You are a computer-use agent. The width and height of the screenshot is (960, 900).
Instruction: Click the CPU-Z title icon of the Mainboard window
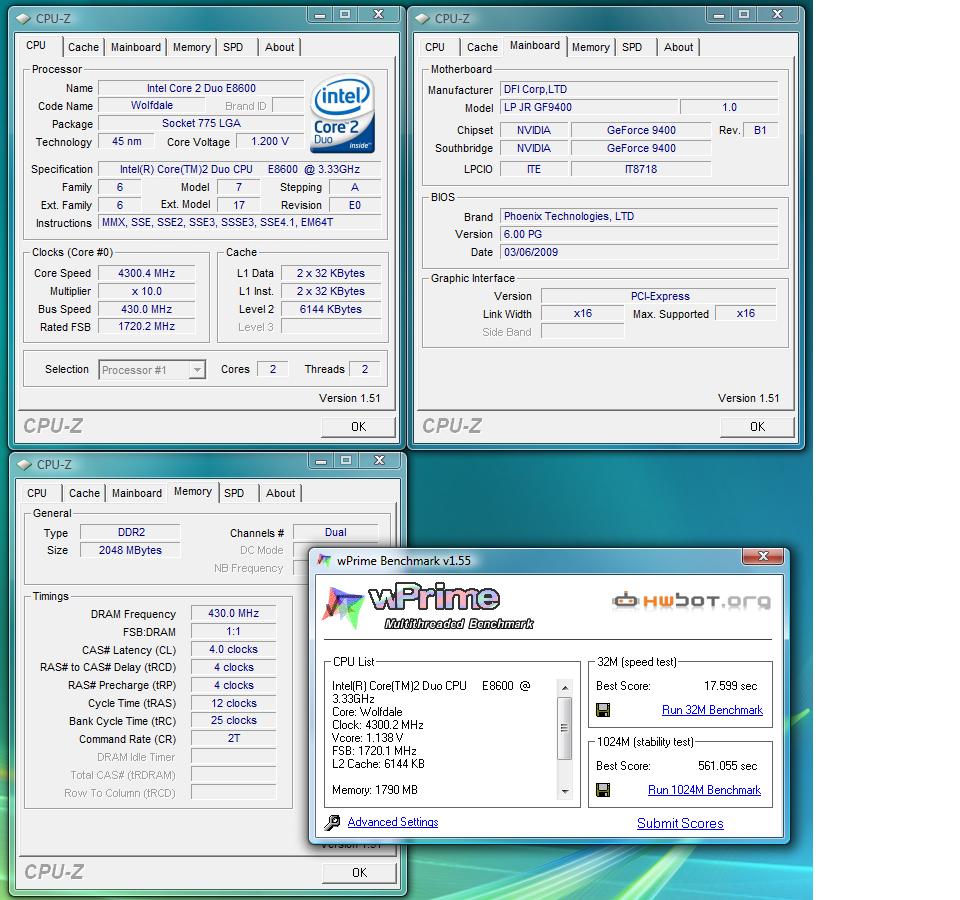[x=422, y=18]
